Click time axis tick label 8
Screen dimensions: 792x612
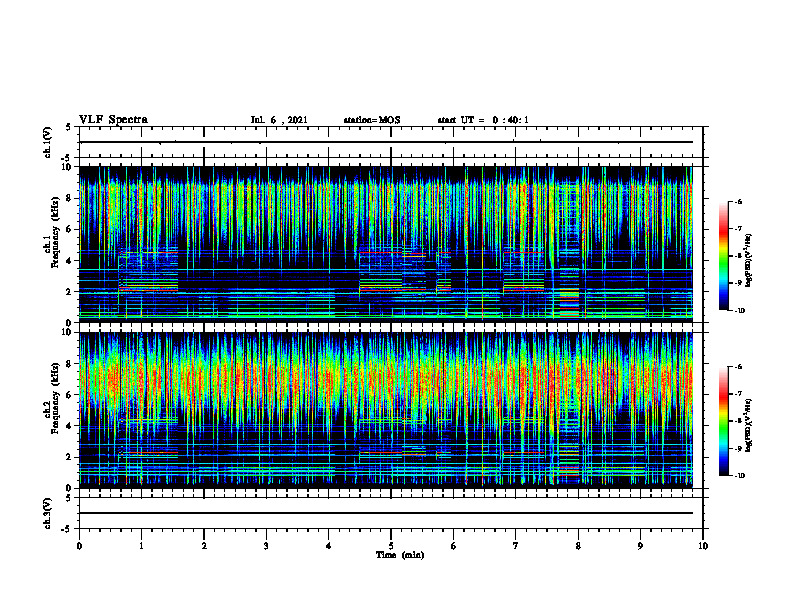(x=578, y=546)
